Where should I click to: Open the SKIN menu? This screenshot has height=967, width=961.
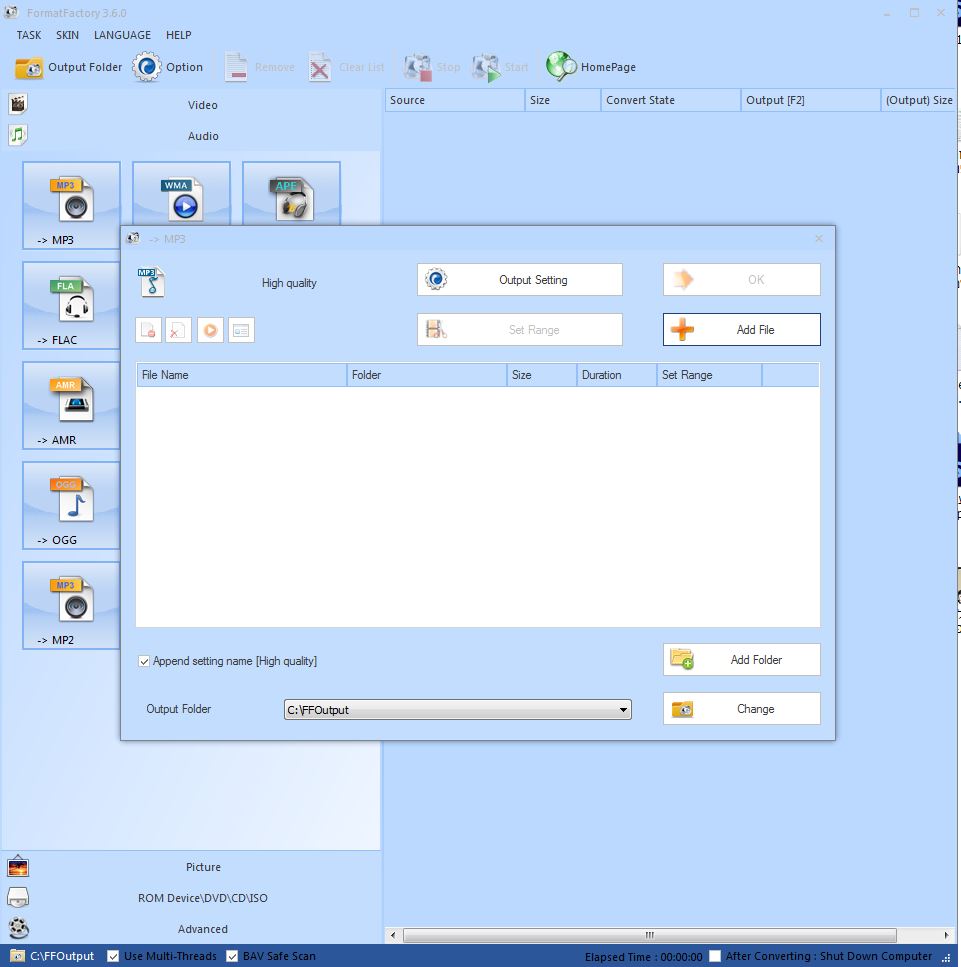coord(67,35)
